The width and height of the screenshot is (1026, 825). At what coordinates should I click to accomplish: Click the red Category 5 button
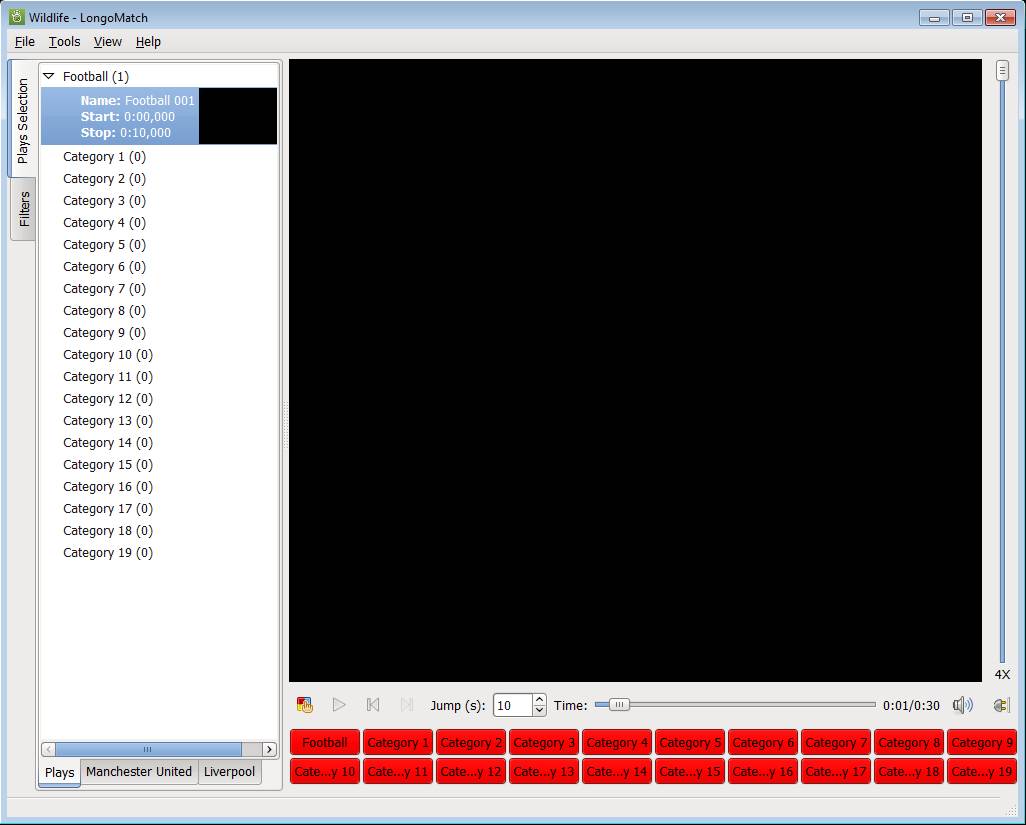point(690,743)
